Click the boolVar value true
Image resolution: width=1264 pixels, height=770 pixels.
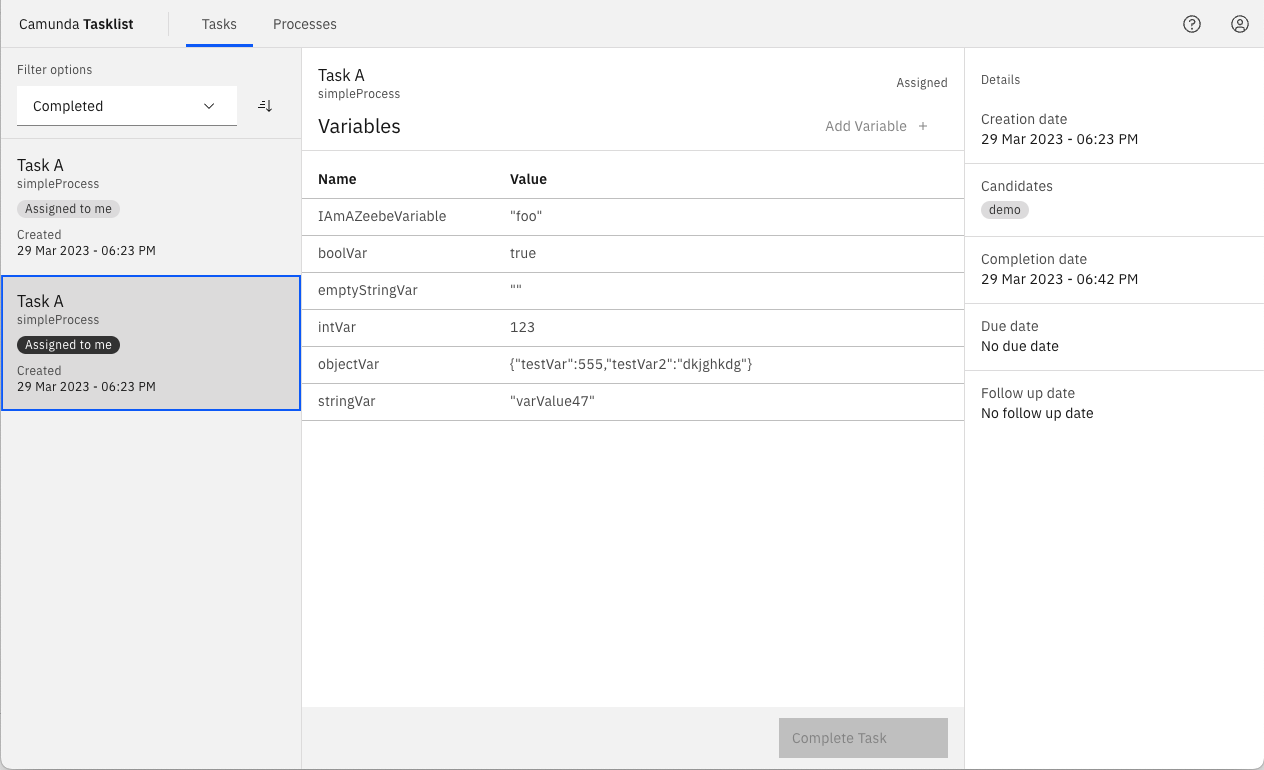pyautogui.click(x=523, y=254)
